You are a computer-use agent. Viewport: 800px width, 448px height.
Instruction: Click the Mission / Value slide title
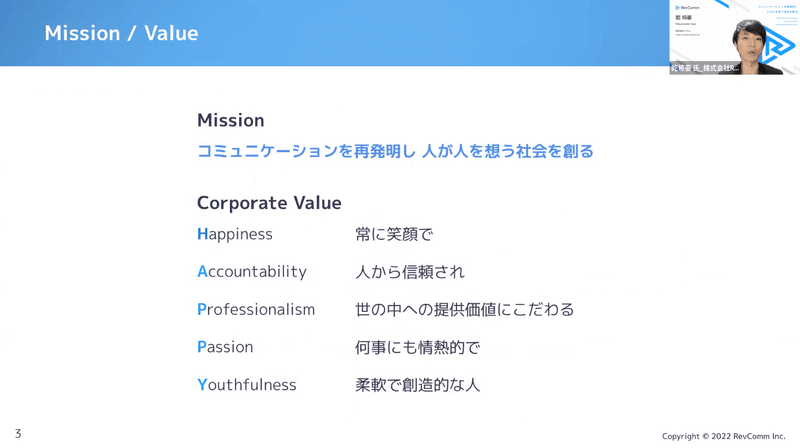pyautogui.click(x=121, y=33)
